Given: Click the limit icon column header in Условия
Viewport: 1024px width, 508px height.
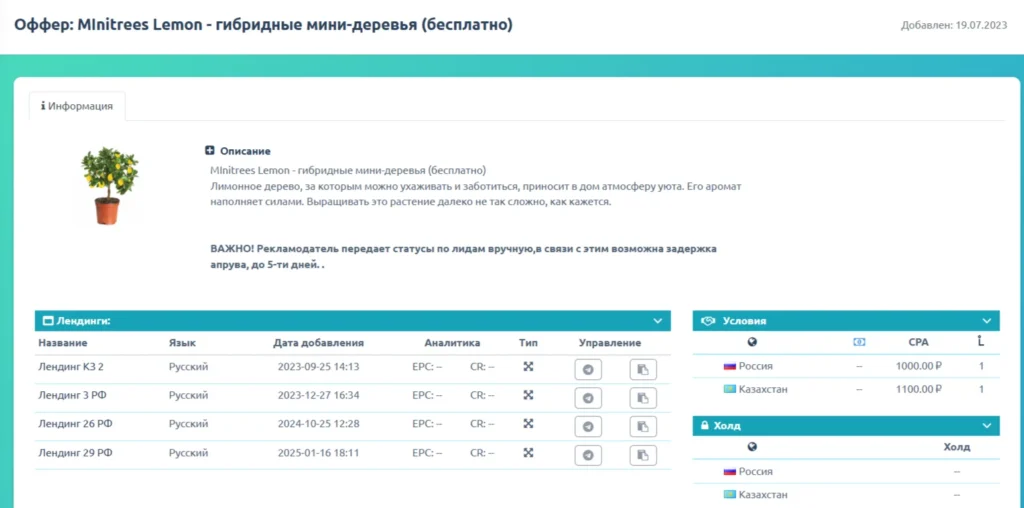Looking at the screenshot, I should click(x=981, y=341).
